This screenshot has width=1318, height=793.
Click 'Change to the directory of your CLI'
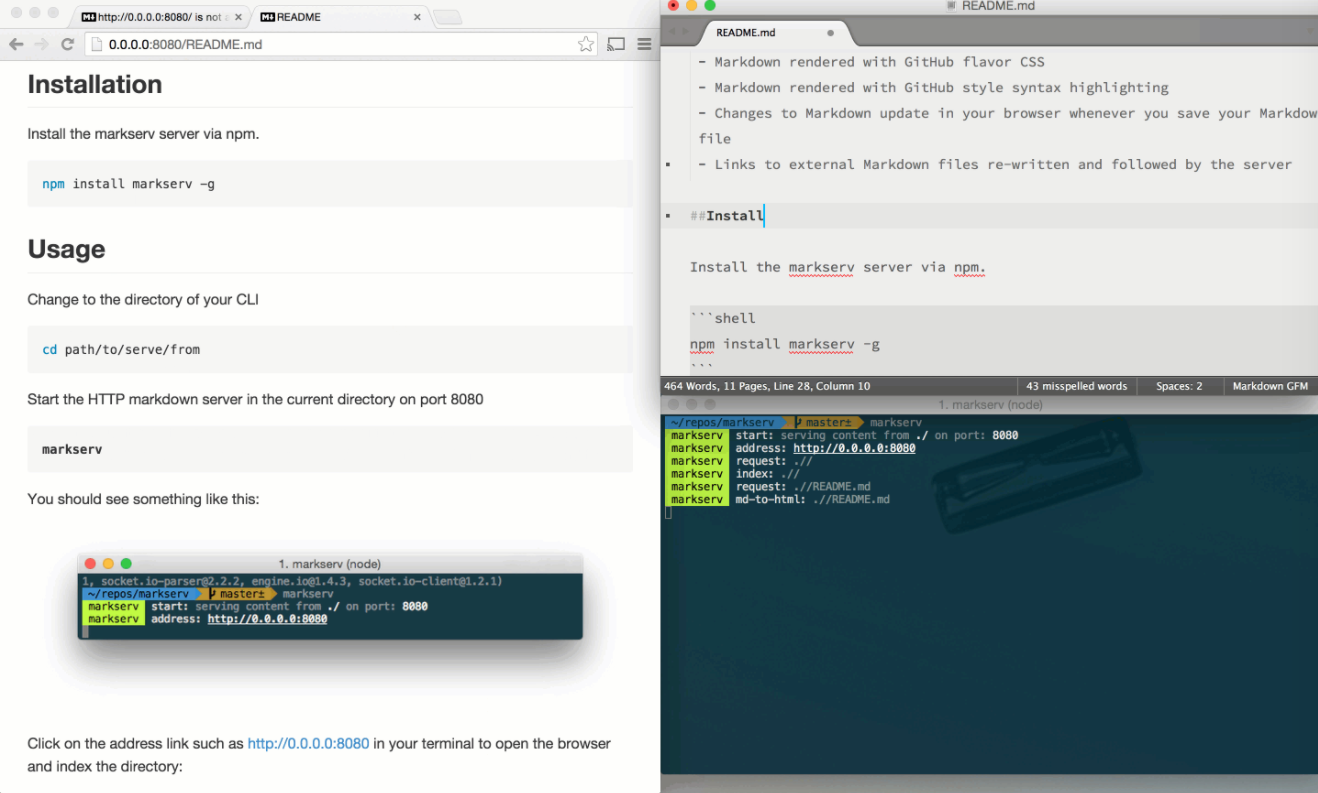[143, 299]
